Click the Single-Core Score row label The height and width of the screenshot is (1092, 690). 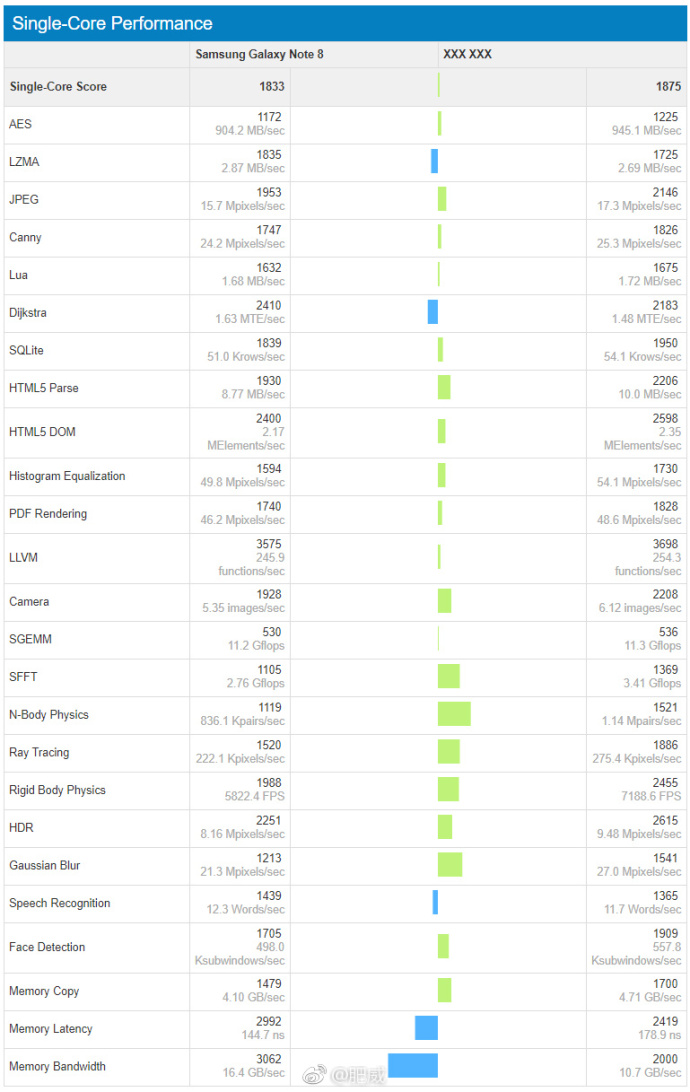pos(58,87)
